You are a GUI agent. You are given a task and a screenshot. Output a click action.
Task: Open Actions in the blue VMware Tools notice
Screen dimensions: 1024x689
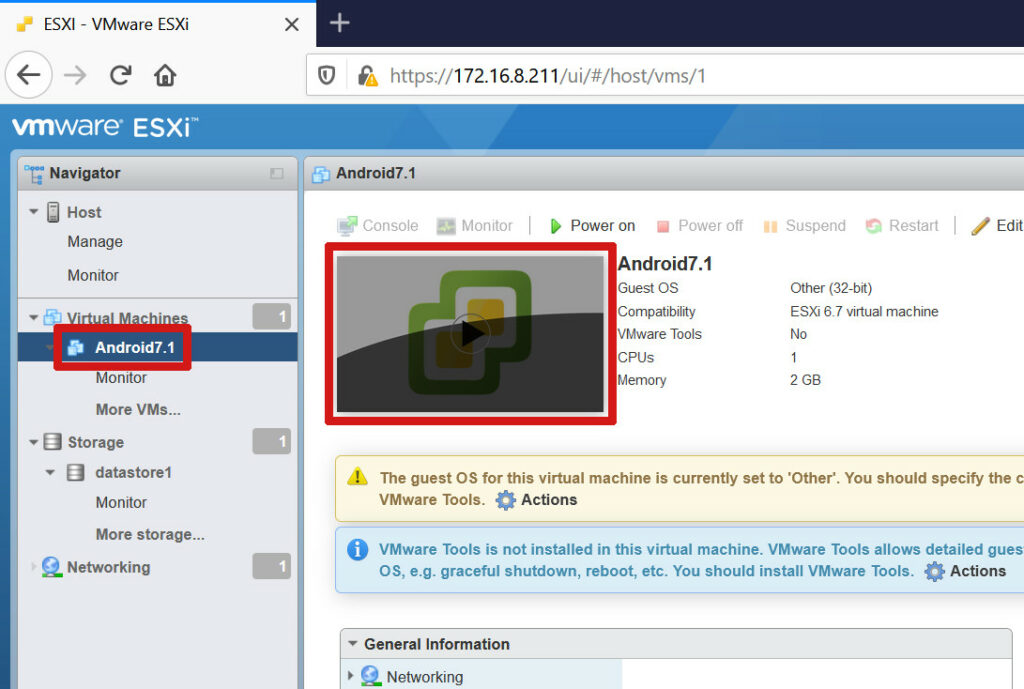click(965, 571)
